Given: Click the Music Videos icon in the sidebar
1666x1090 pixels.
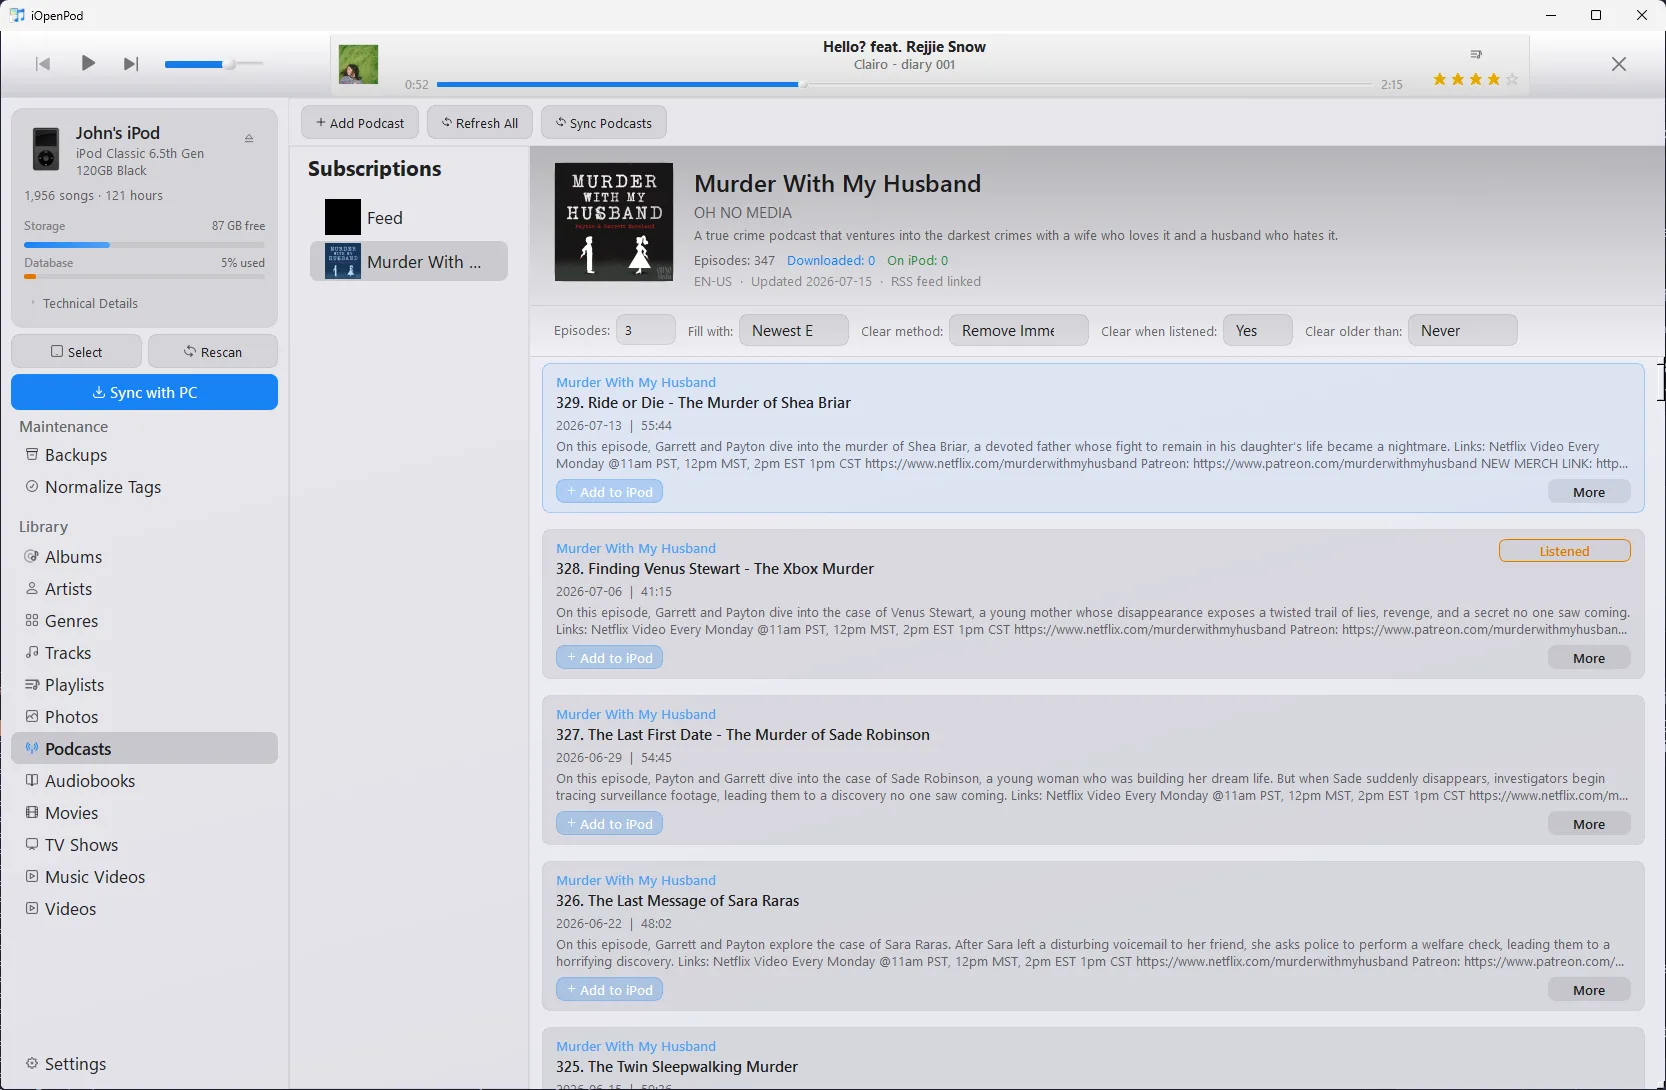Looking at the screenshot, I should pos(32,877).
